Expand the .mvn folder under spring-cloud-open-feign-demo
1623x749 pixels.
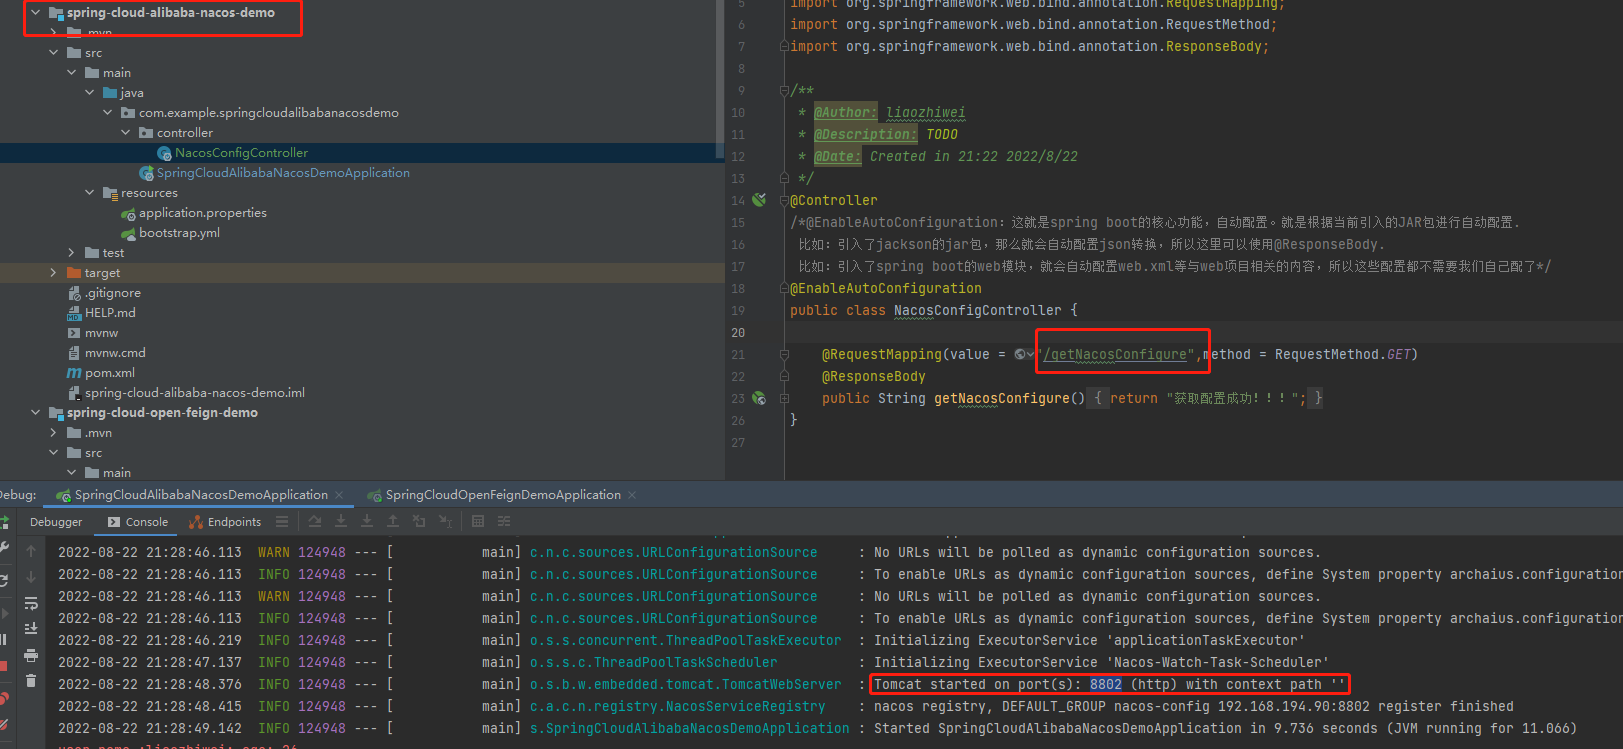click(x=54, y=433)
